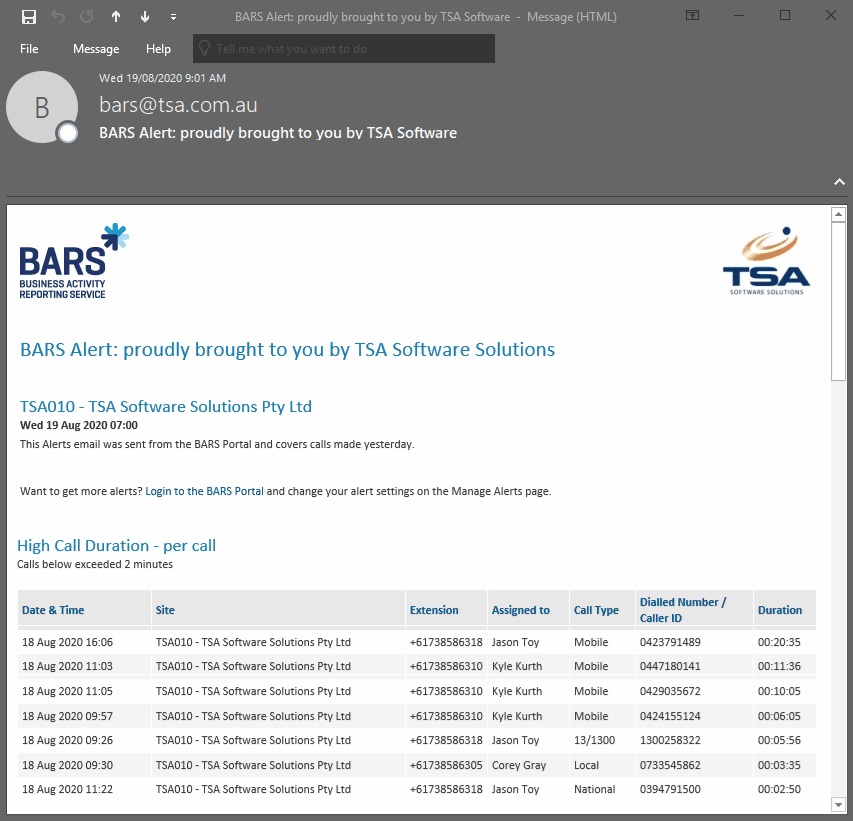The image size is (853, 821).
Task: Click the Redo arrow in title bar
Action: [x=87, y=17]
